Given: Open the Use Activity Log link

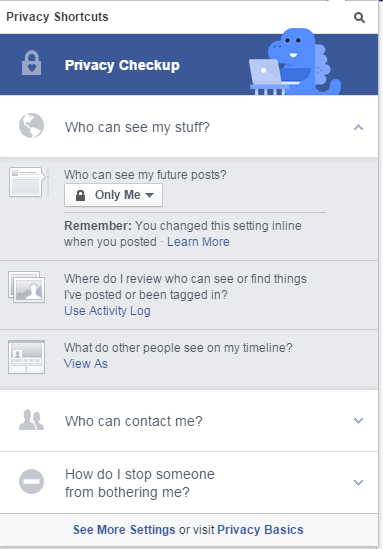Looking at the screenshot, I should click(x=107, y=311).
